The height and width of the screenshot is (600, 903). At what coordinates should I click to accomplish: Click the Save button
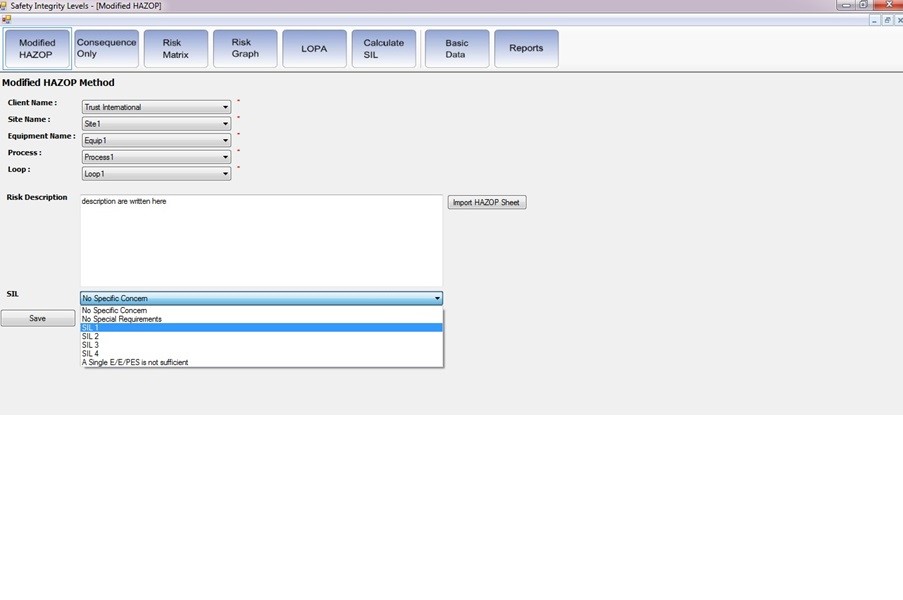(x=37, y=318)
